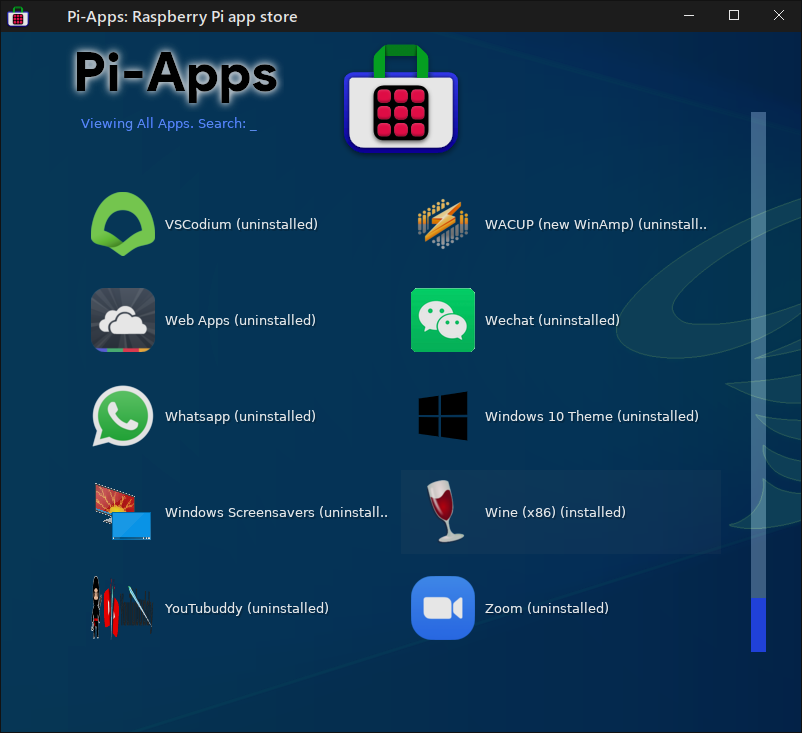Screen dimensions: 802x733
Task: Click the large Pi-Apps shopping bag logo
Action: 401,98
